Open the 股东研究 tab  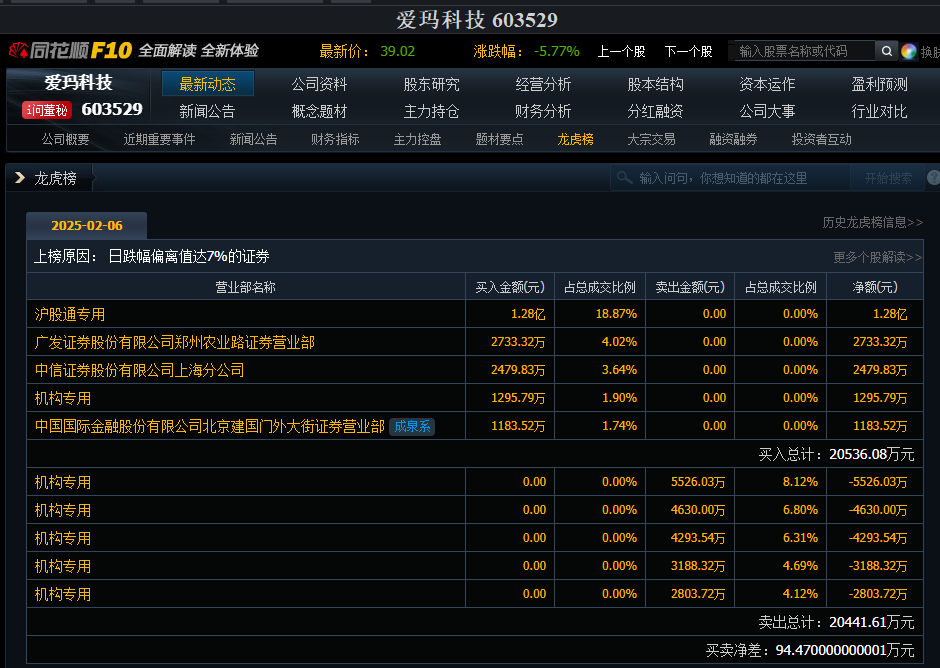coord(432,84)
